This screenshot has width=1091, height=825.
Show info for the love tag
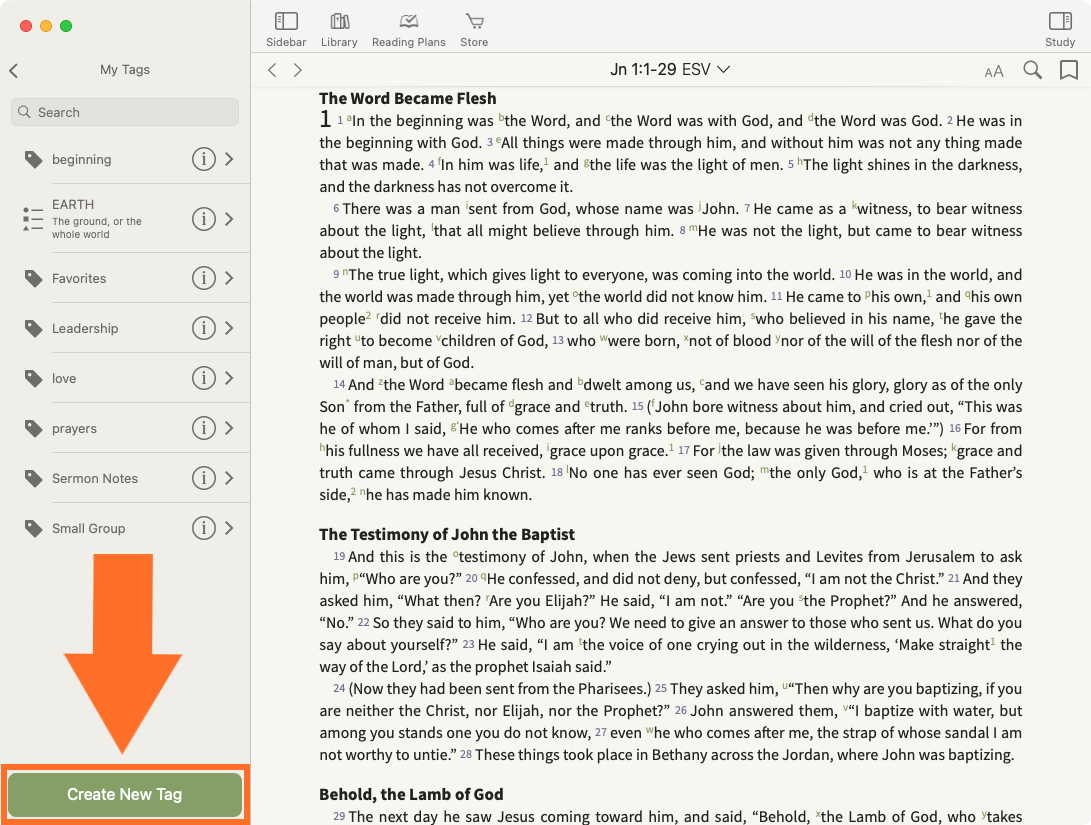204,378
